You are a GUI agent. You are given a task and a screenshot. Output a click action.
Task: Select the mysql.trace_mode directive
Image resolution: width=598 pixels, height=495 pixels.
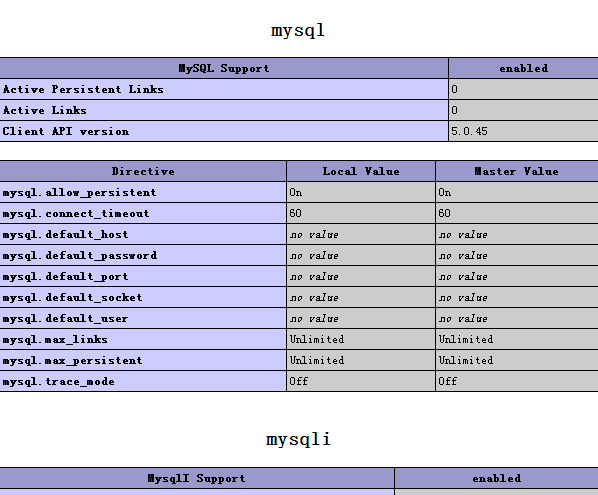click(58, 381)
